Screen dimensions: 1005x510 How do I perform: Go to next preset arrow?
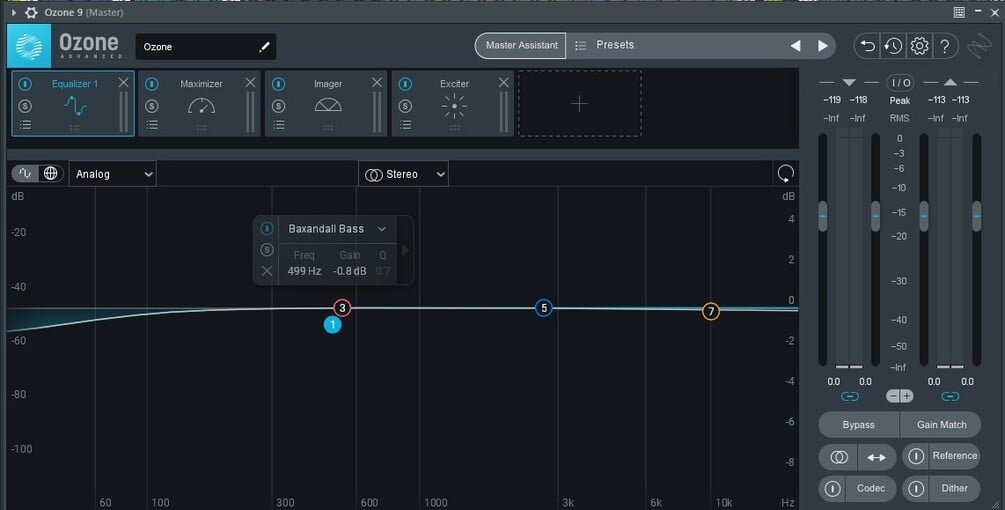823,45
